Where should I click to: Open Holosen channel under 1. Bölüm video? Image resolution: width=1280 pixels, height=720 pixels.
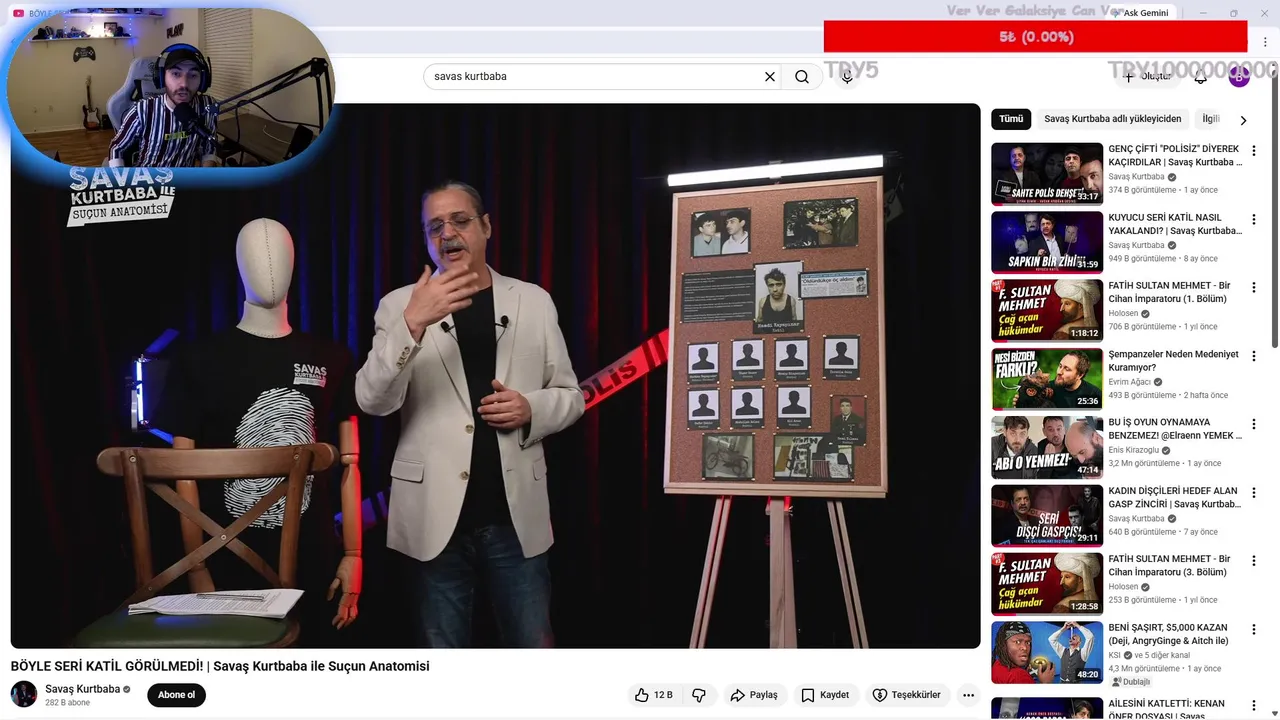(1123, 313)
